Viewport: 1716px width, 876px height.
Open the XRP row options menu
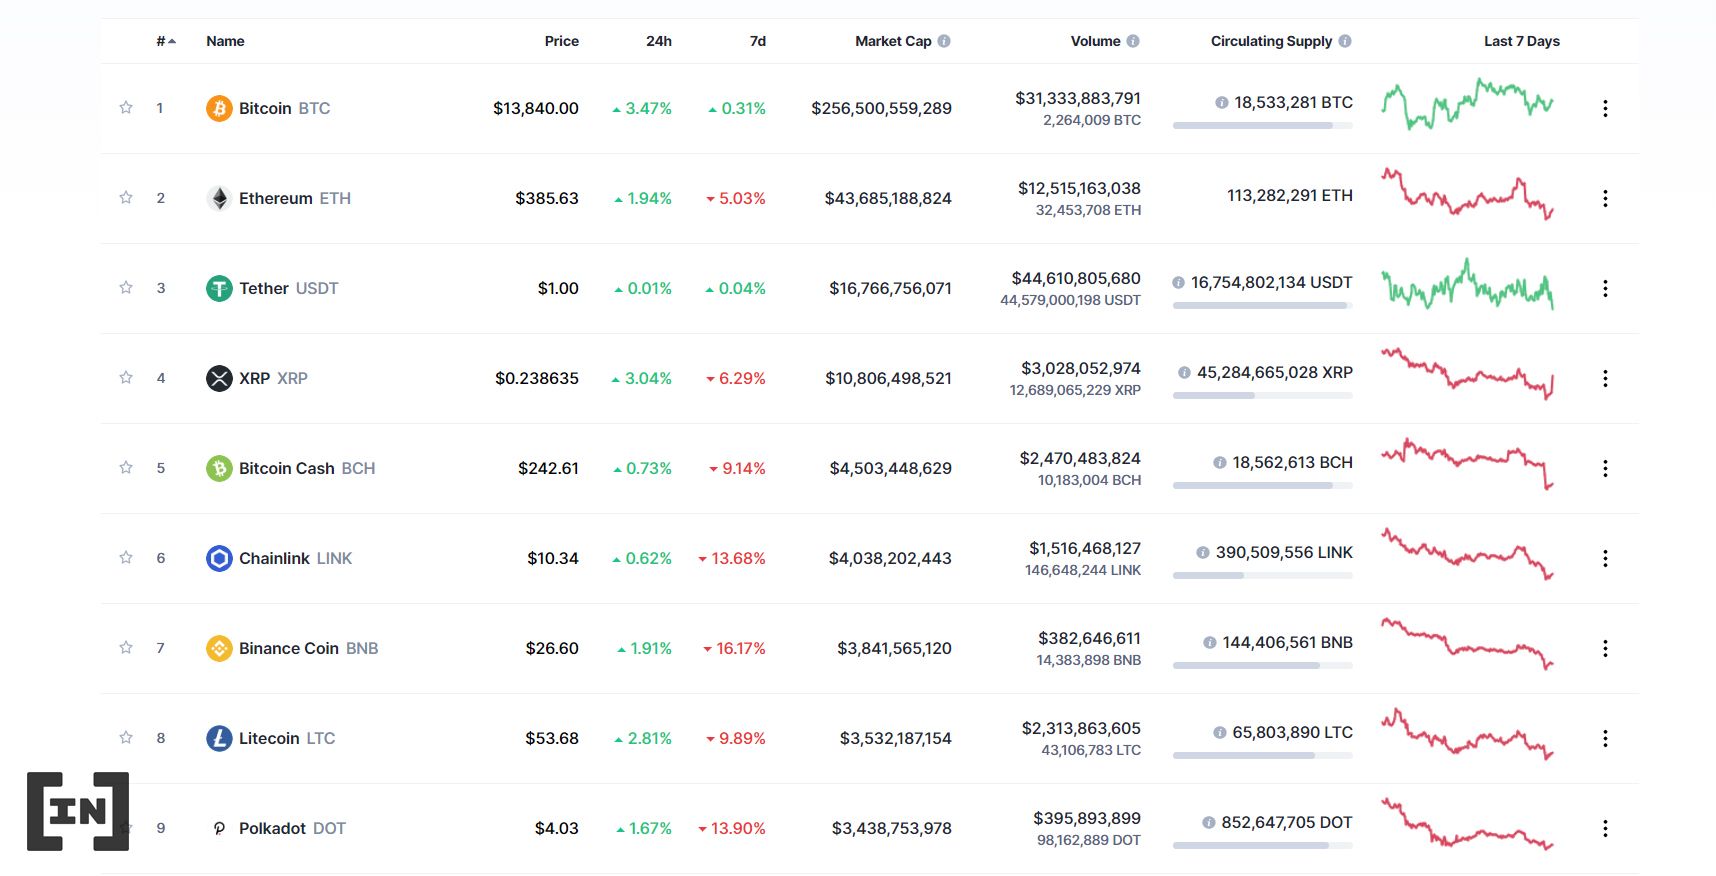click(x=1605, y=378)
